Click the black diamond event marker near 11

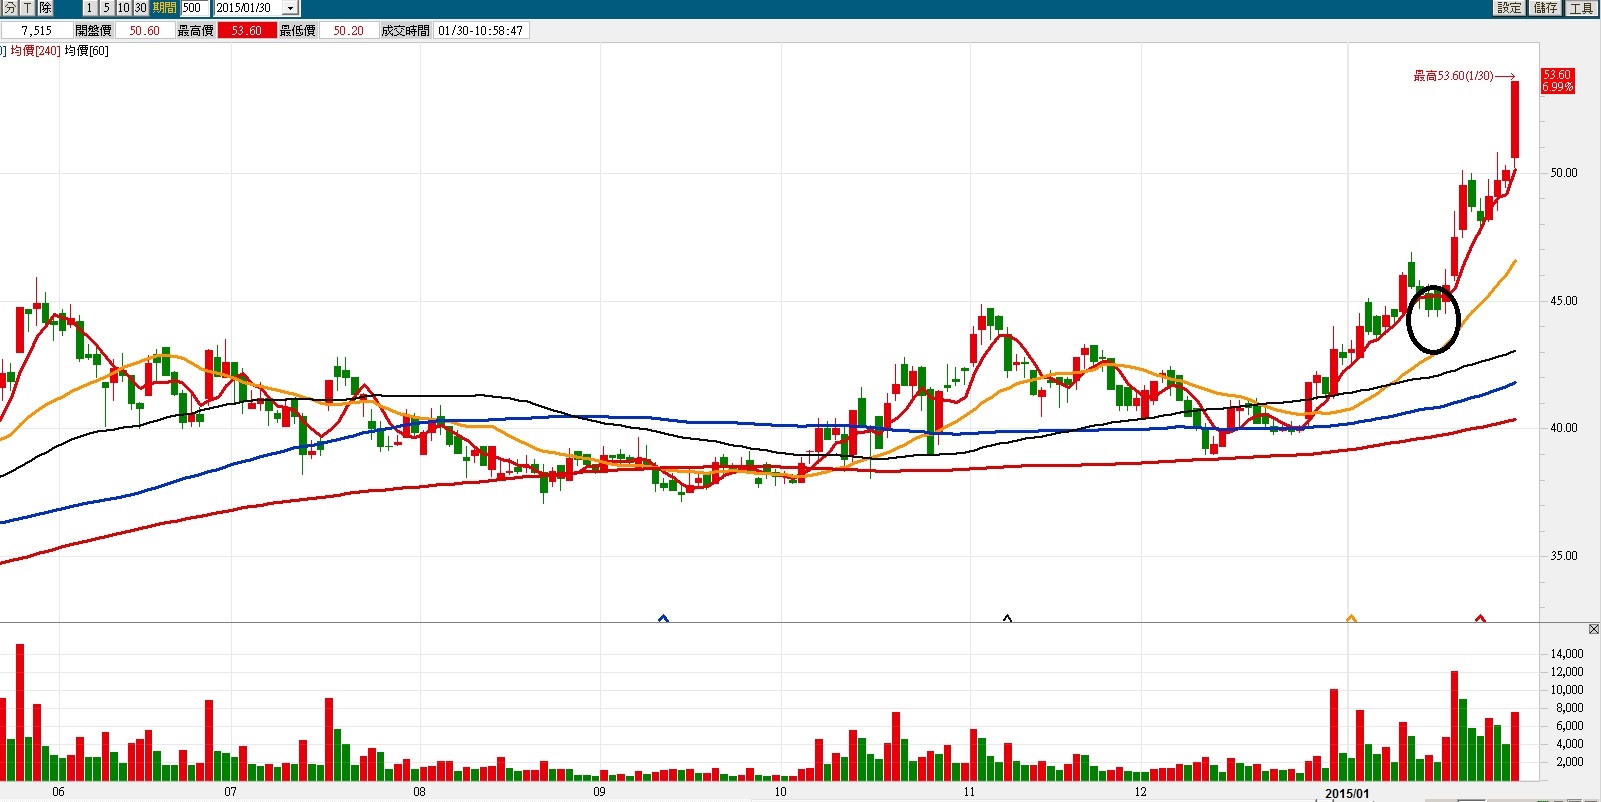coord(1007,619)
